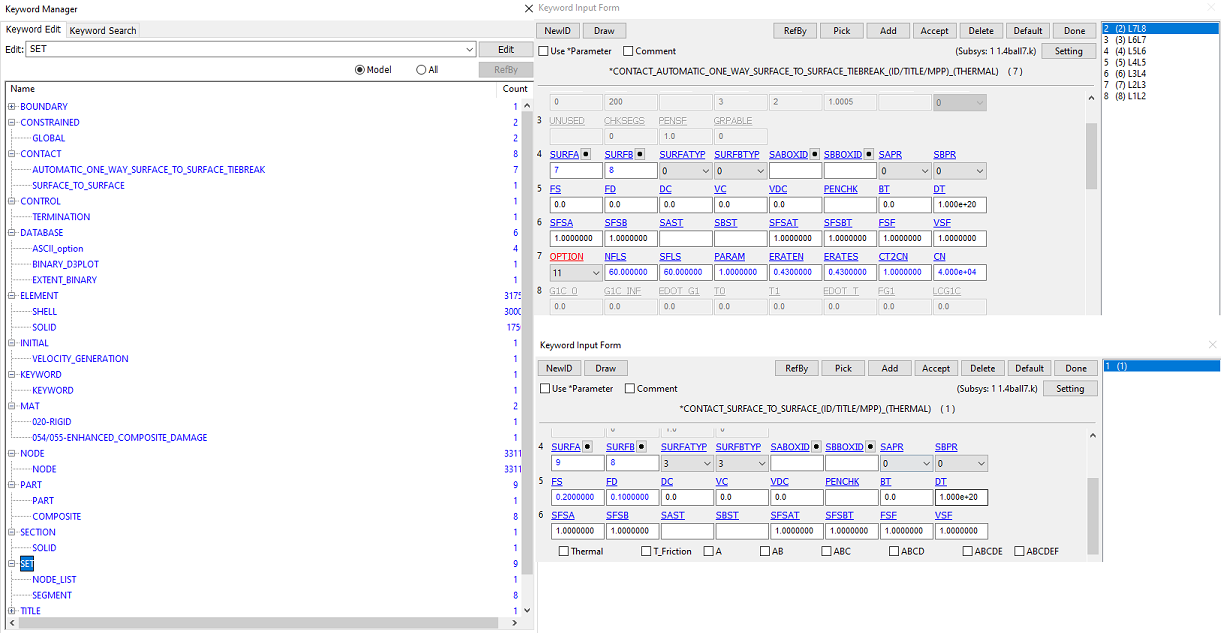
Task: Select VELOCITY_GENERATION under INITIAL
Action: coord(80,359)
